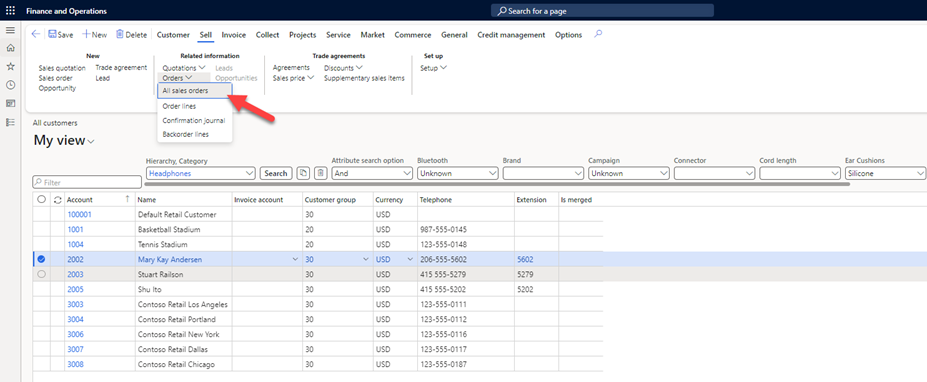Image resolution: width=927 pixels, height=382 pixels.
Task: Go to the Home sidebar icon
Action: click(x=10, y=48)
